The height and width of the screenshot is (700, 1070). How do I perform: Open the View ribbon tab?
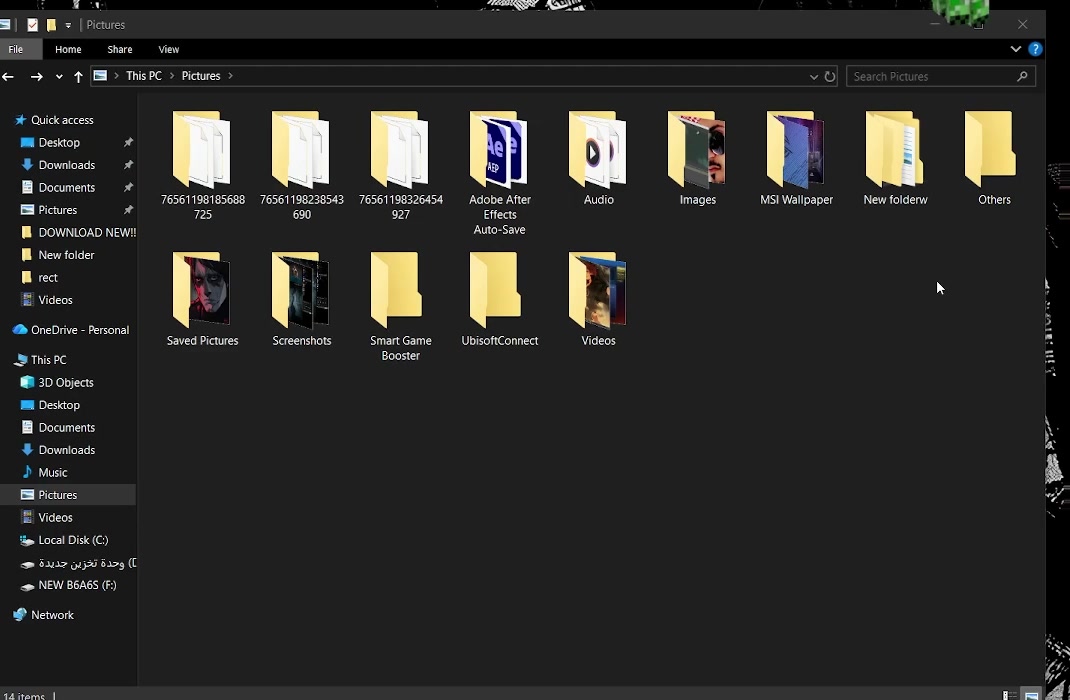pos(169,49)
